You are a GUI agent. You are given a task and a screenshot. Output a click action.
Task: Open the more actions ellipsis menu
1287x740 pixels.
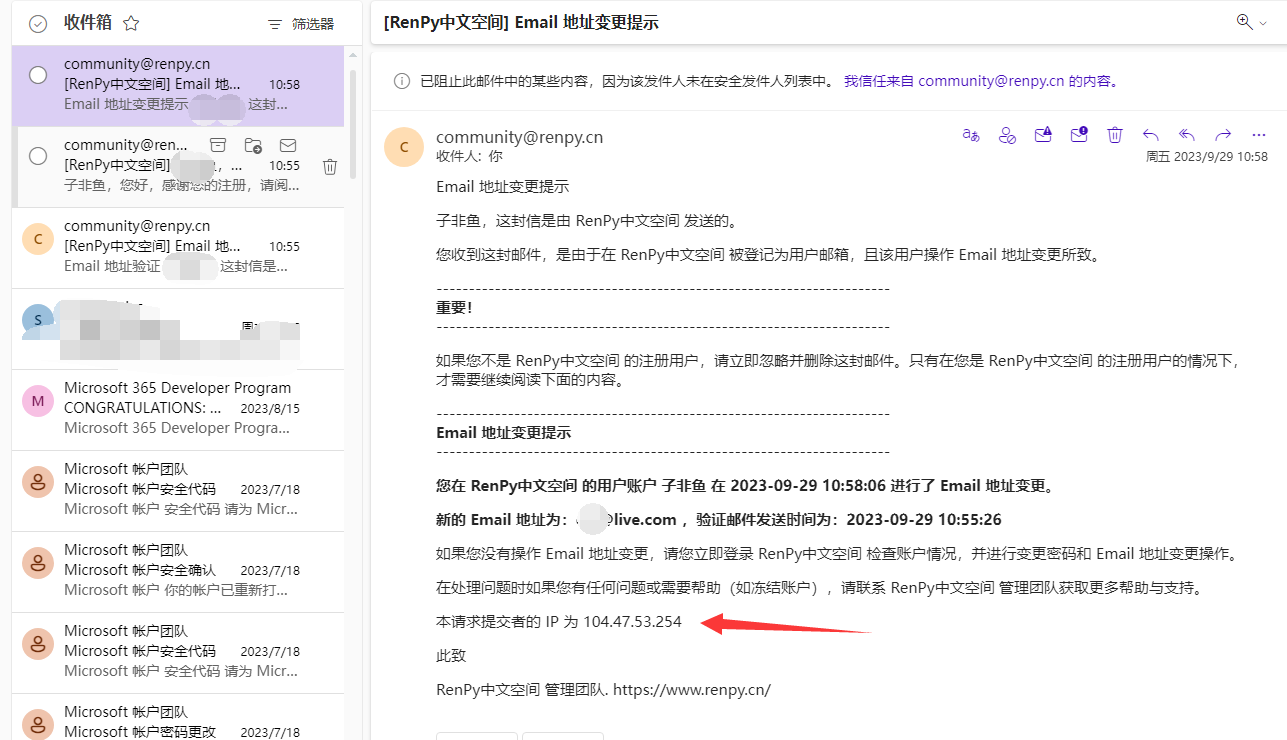click(x=1259, y=135)
